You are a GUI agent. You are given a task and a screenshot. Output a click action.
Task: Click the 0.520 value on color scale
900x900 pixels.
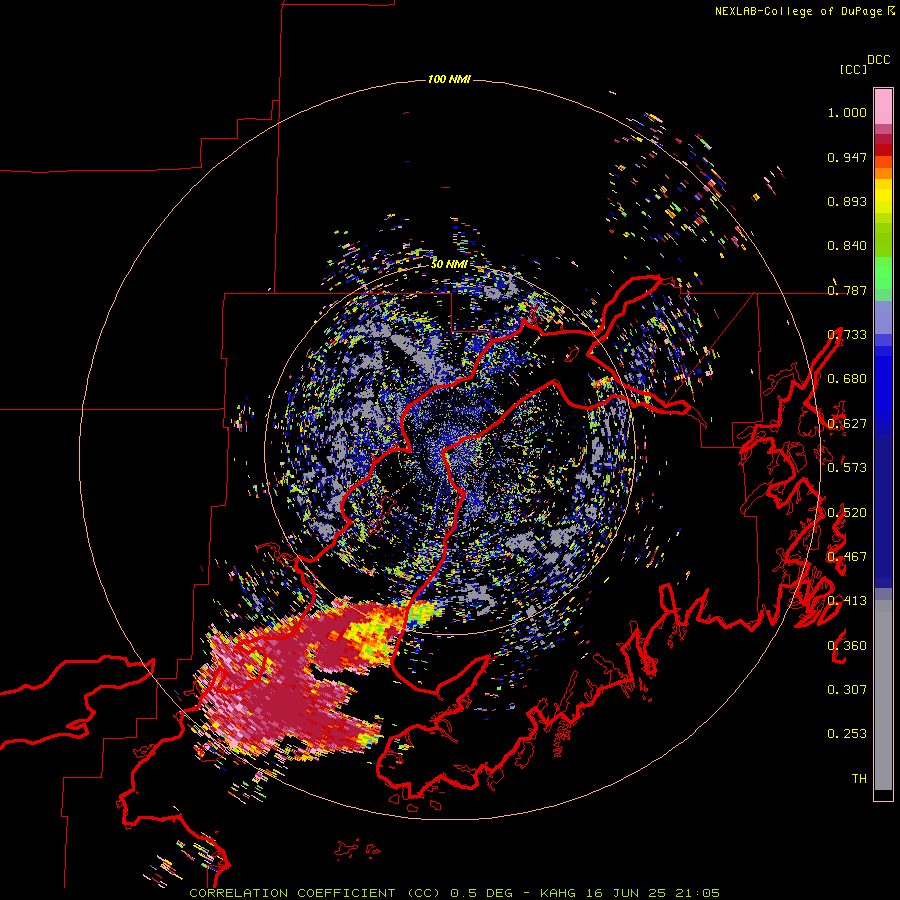point(847,513)
